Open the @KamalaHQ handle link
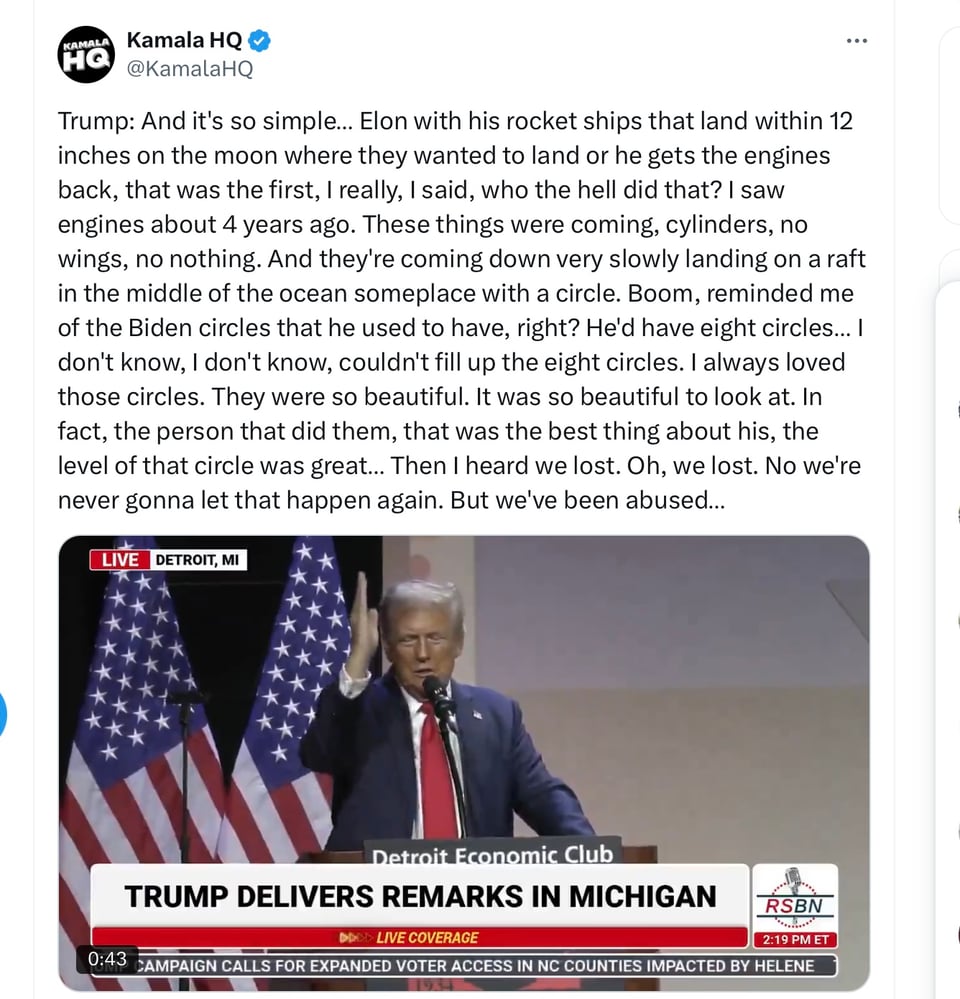 [190, 68]
